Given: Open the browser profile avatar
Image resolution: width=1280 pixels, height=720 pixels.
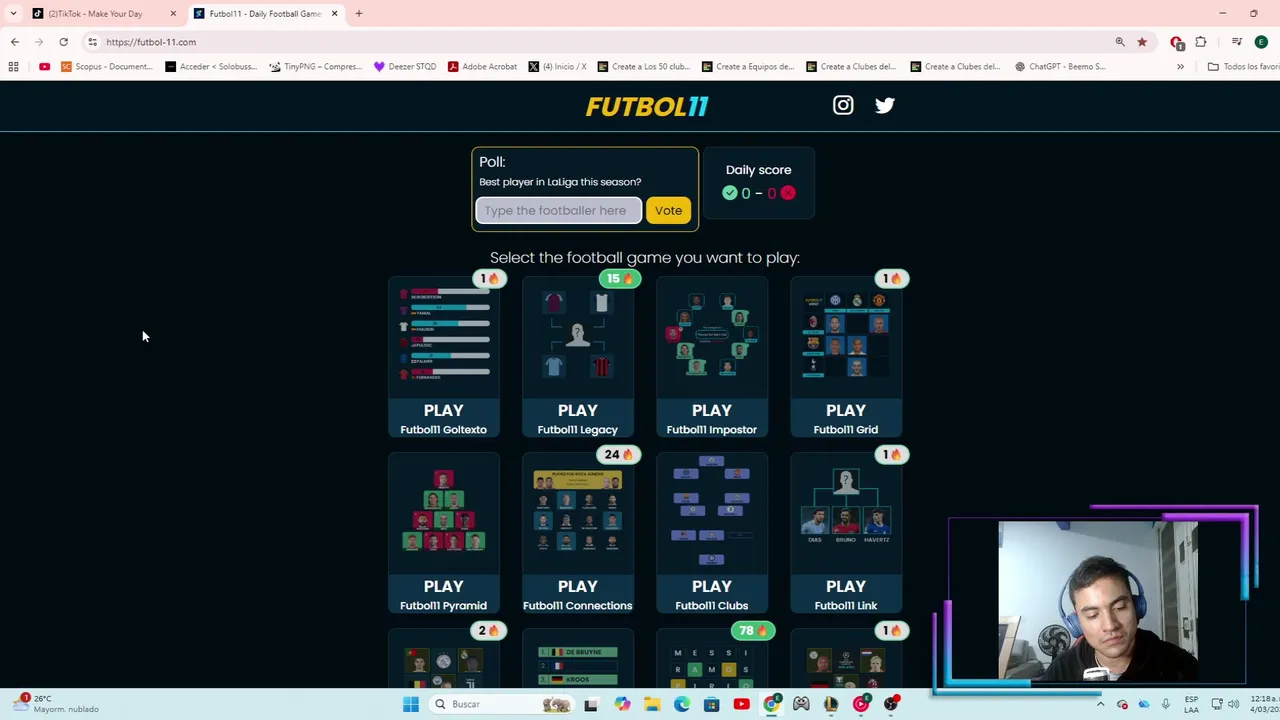Looking at the screenshot, I should tap(1261, 42).
